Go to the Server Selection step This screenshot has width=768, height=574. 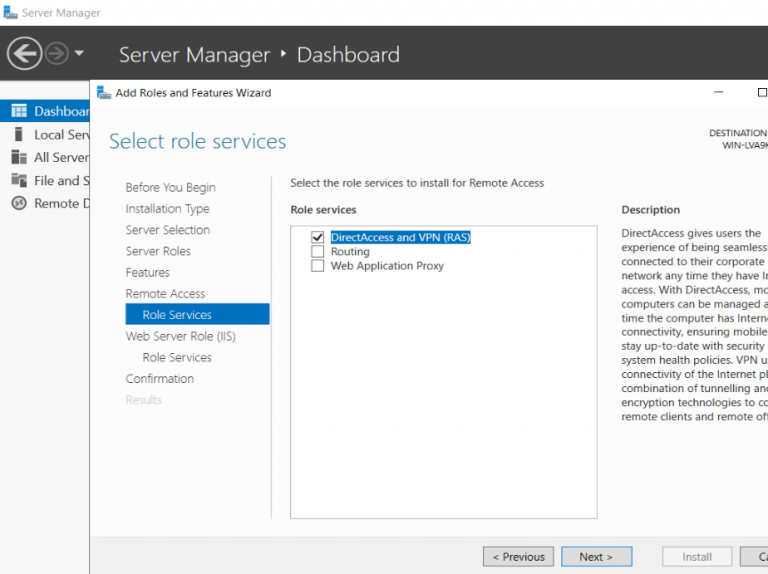[x=168, y=230]
